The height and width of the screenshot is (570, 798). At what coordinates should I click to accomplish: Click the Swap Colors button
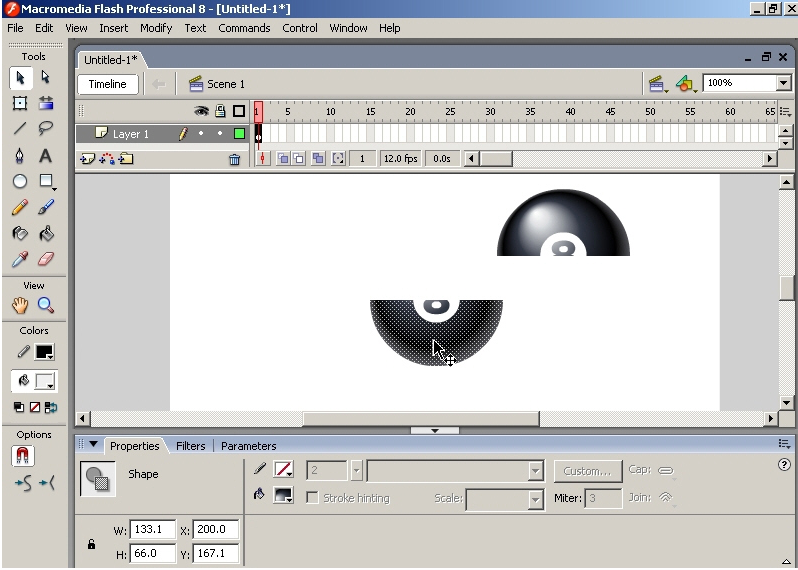point(51,407)
